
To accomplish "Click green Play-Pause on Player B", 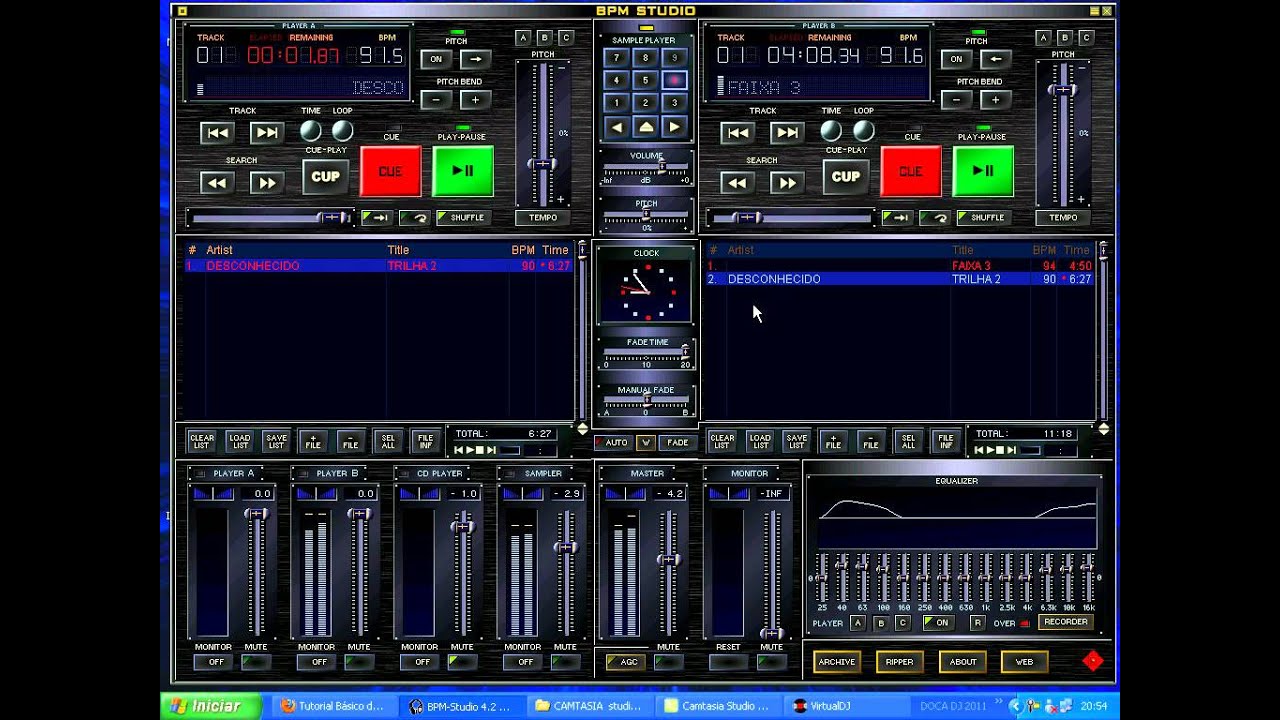I will click(983, 171).
